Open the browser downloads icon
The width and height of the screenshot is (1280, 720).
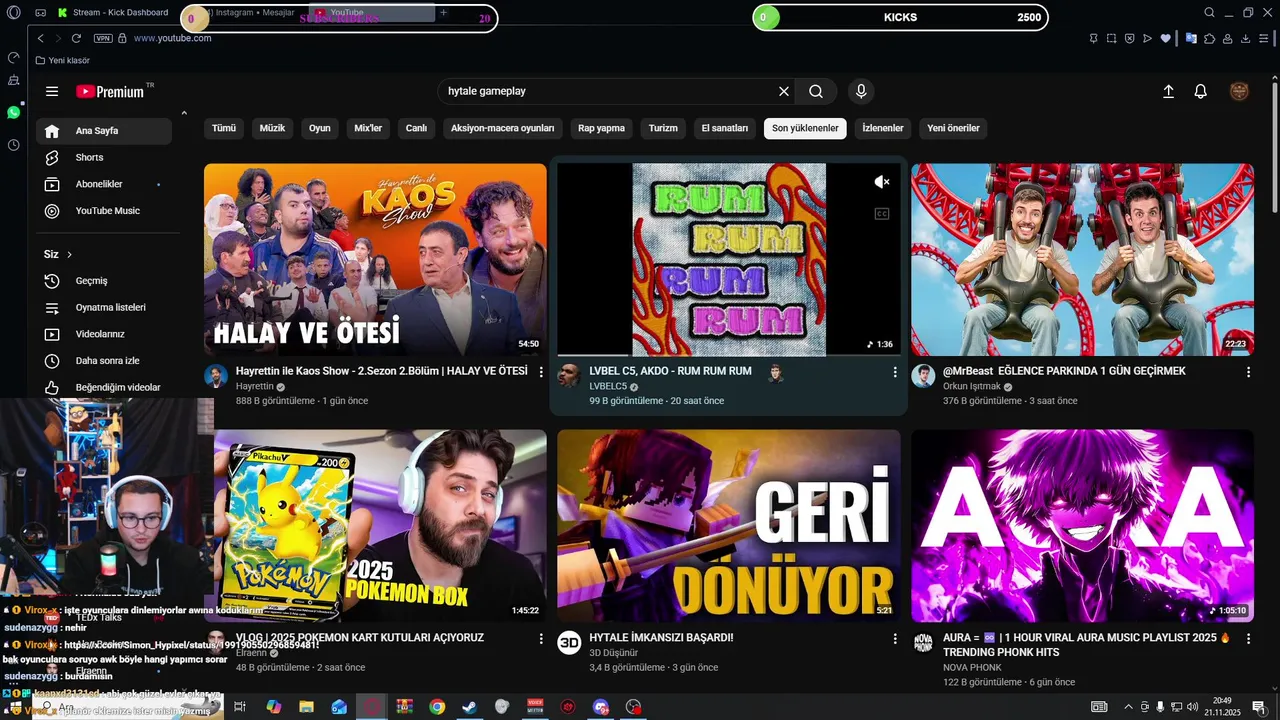[x=1246, y=38]
